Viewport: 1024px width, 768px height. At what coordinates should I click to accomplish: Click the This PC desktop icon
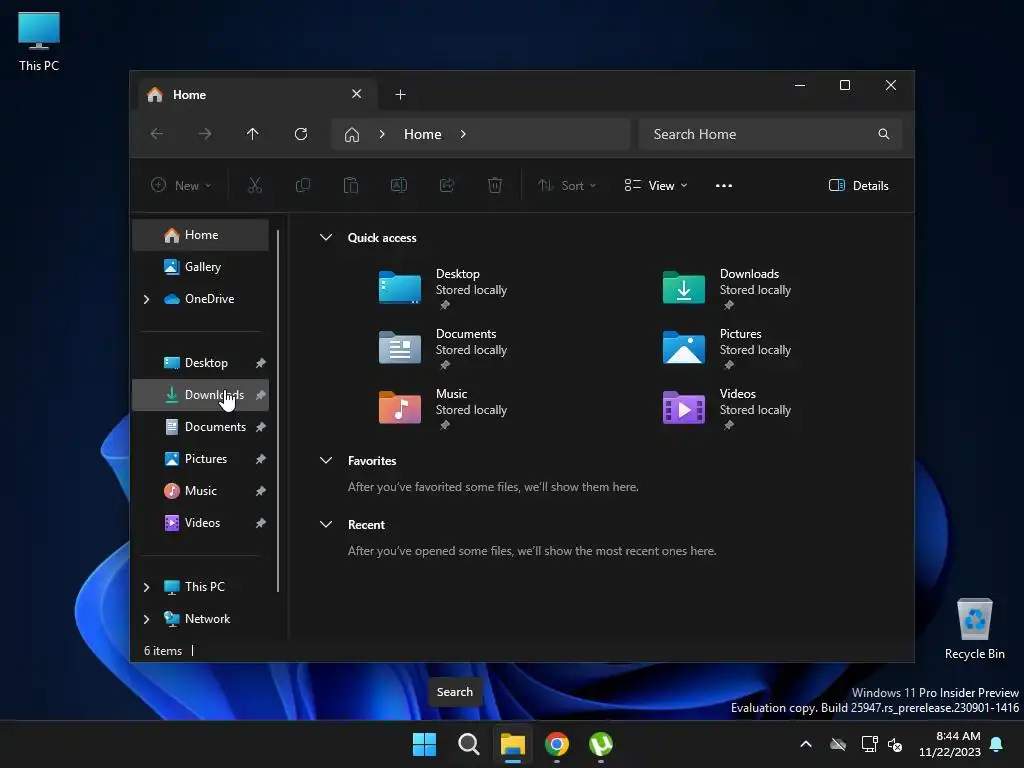coord(39,42)
